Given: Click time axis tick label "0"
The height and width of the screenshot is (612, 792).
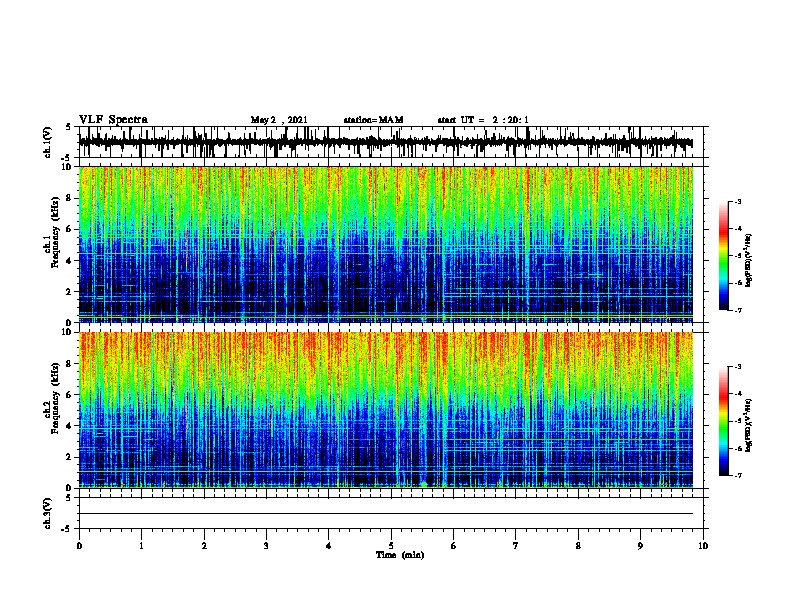Looking at the screenshot, I should tap(79, 546).
